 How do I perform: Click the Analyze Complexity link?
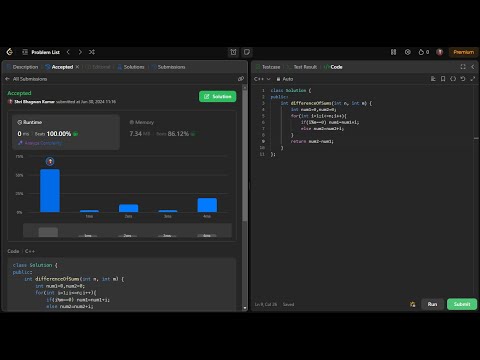(x=40, y=143)
